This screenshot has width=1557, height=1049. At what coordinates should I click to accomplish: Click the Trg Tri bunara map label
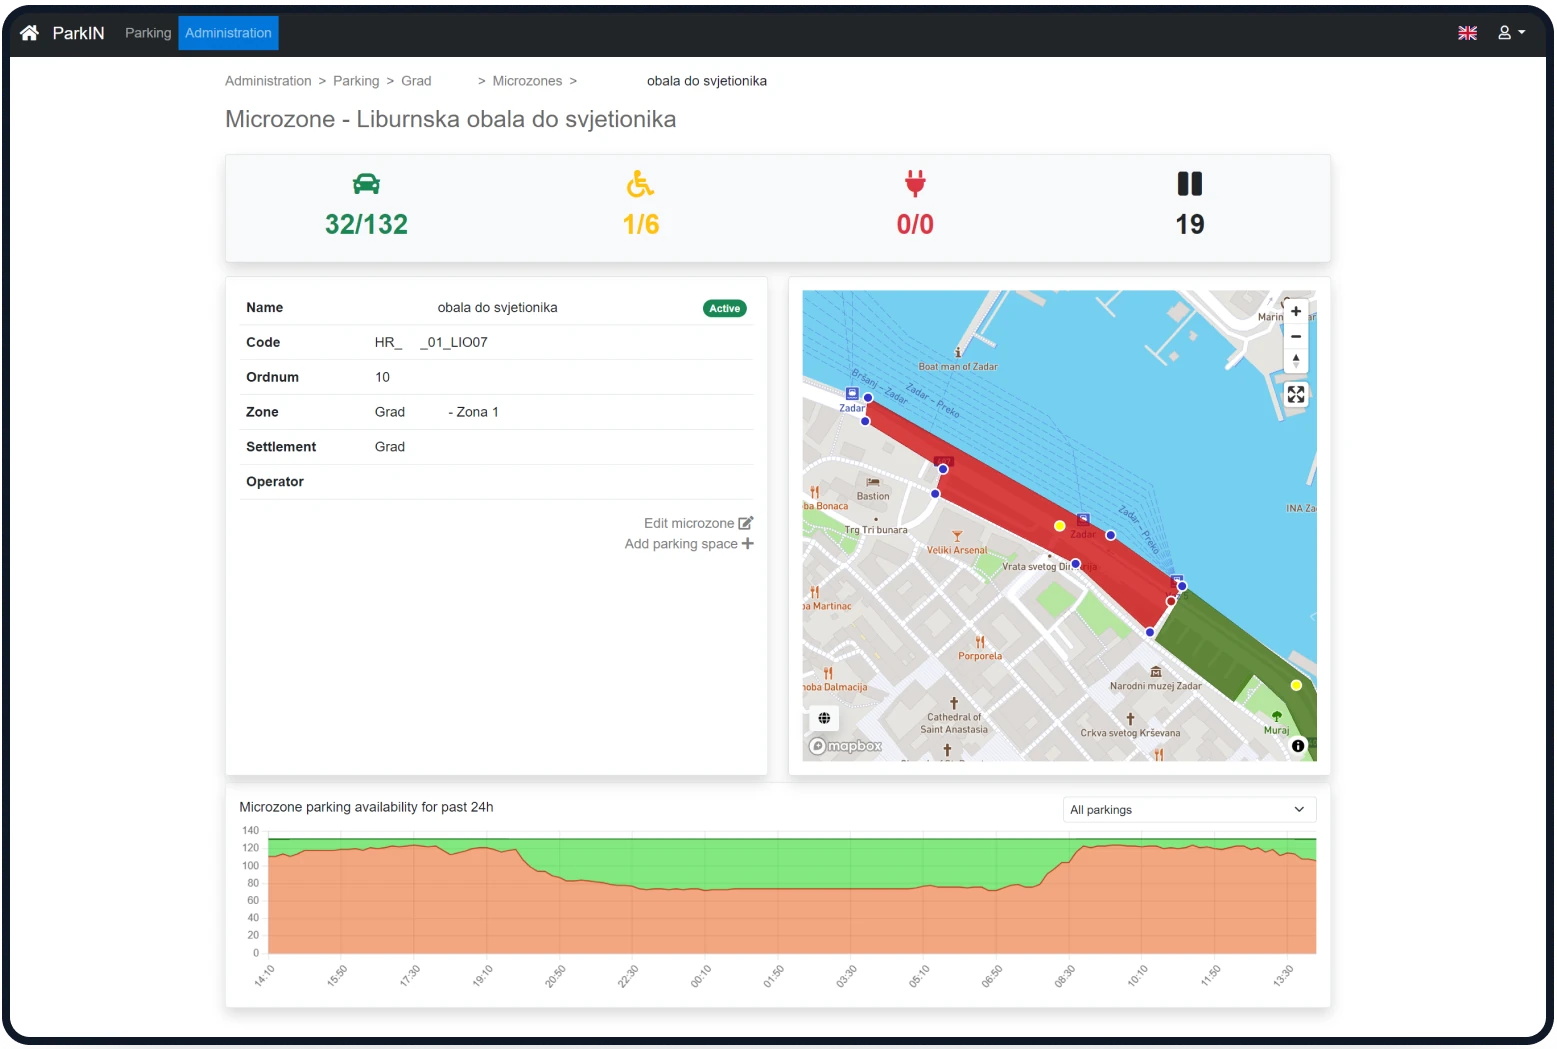pyautogui.click(x=876, y=530)
